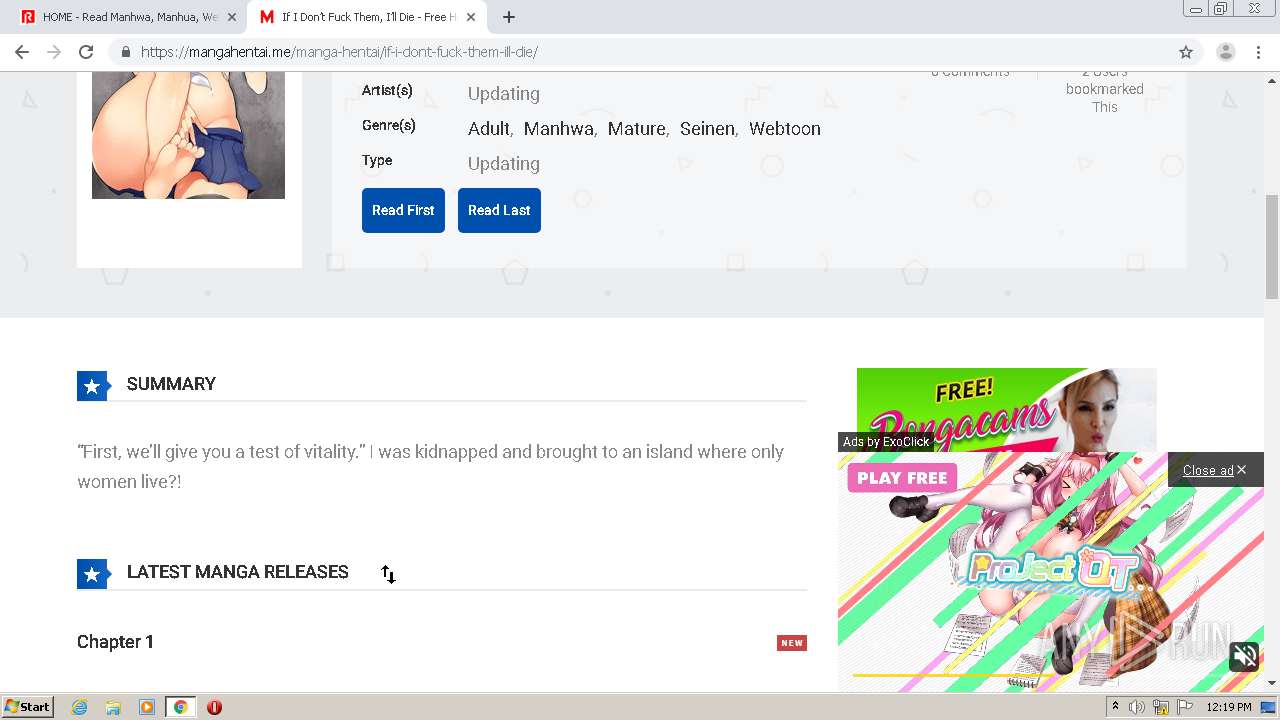1280x720 pixels.
Task: Open the Manhwa genre link
Action: [x=559, y=129]
